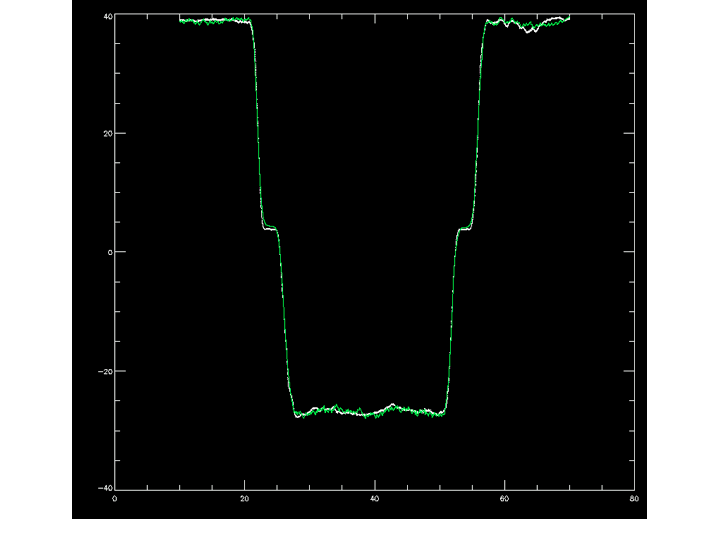
Task: Click the white curve dip near x=64
Action: point(529,31)
